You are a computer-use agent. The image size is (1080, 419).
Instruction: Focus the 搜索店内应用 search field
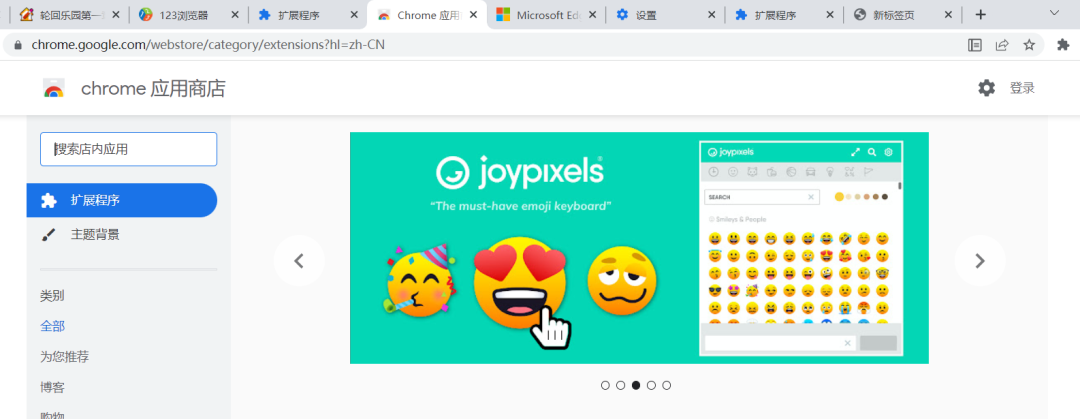(129, 149)
